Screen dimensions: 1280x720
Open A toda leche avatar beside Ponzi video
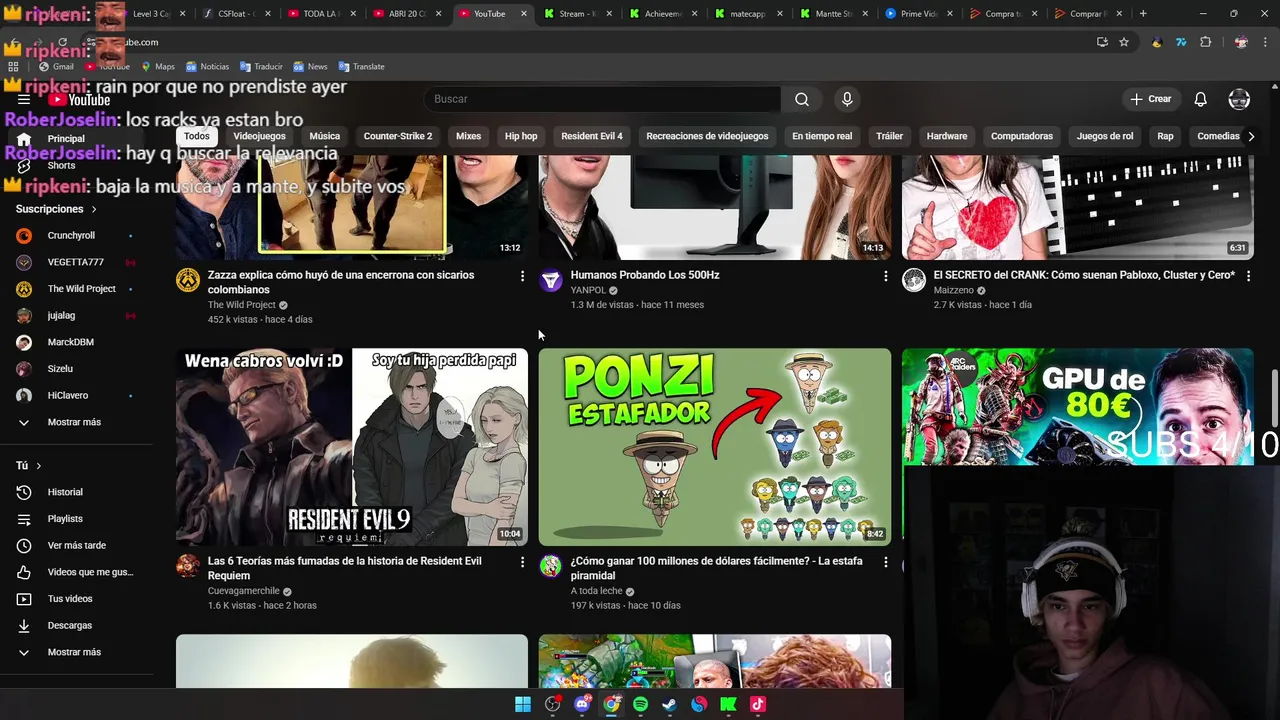pyautogui.click(x=551, y=567)
